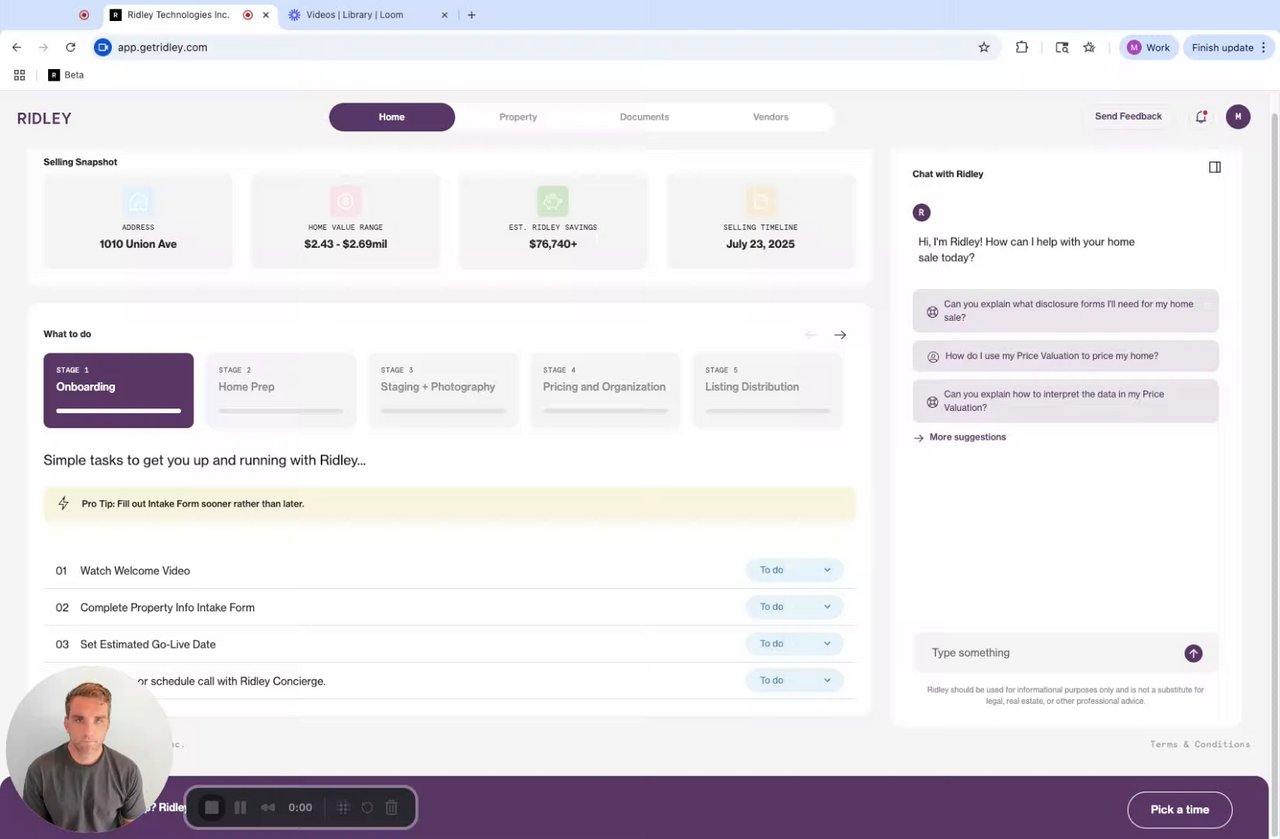Viewport: 1280px width, 839px height.
Task: Click Complete Property Info Intake Form task
Action: (167, 608)
